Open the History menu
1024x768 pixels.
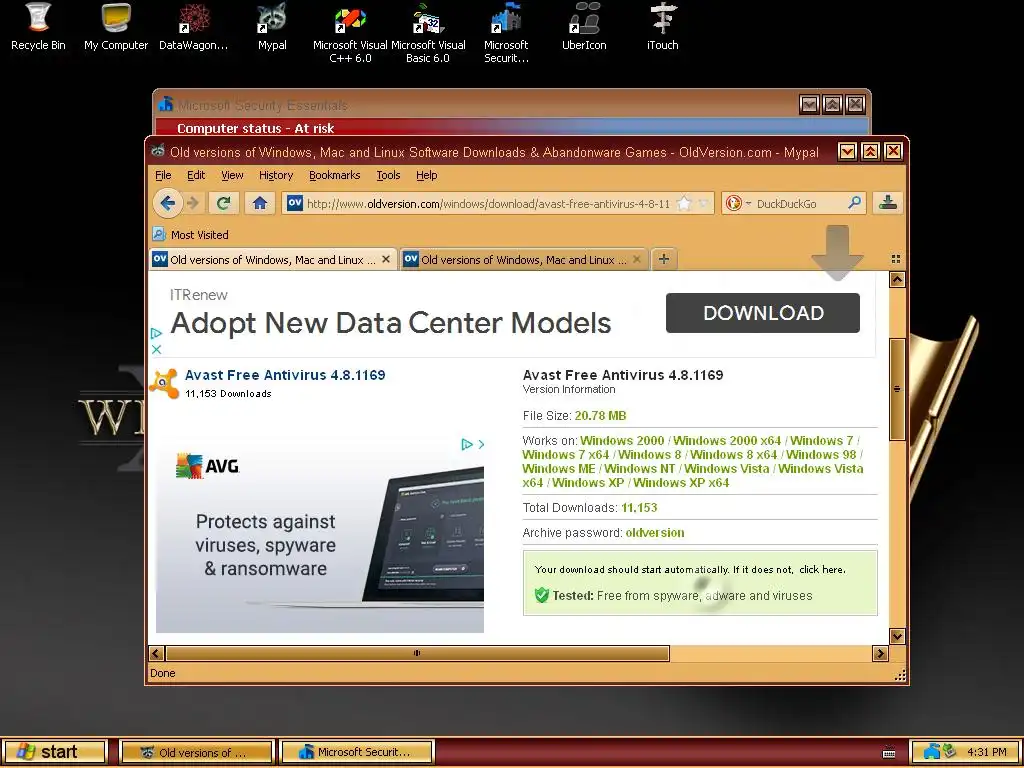click(276, 175)
